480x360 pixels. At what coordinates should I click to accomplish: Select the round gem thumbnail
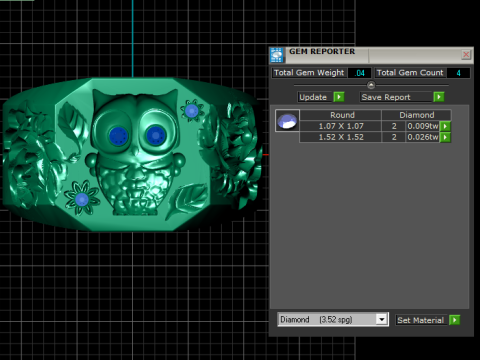tap(287, 121)
